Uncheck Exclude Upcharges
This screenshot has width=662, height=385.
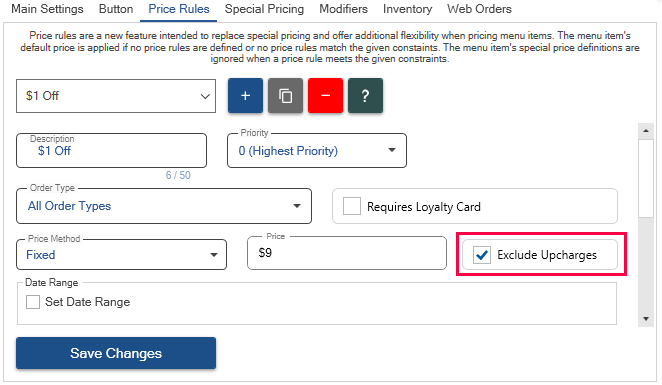[482, 255]
